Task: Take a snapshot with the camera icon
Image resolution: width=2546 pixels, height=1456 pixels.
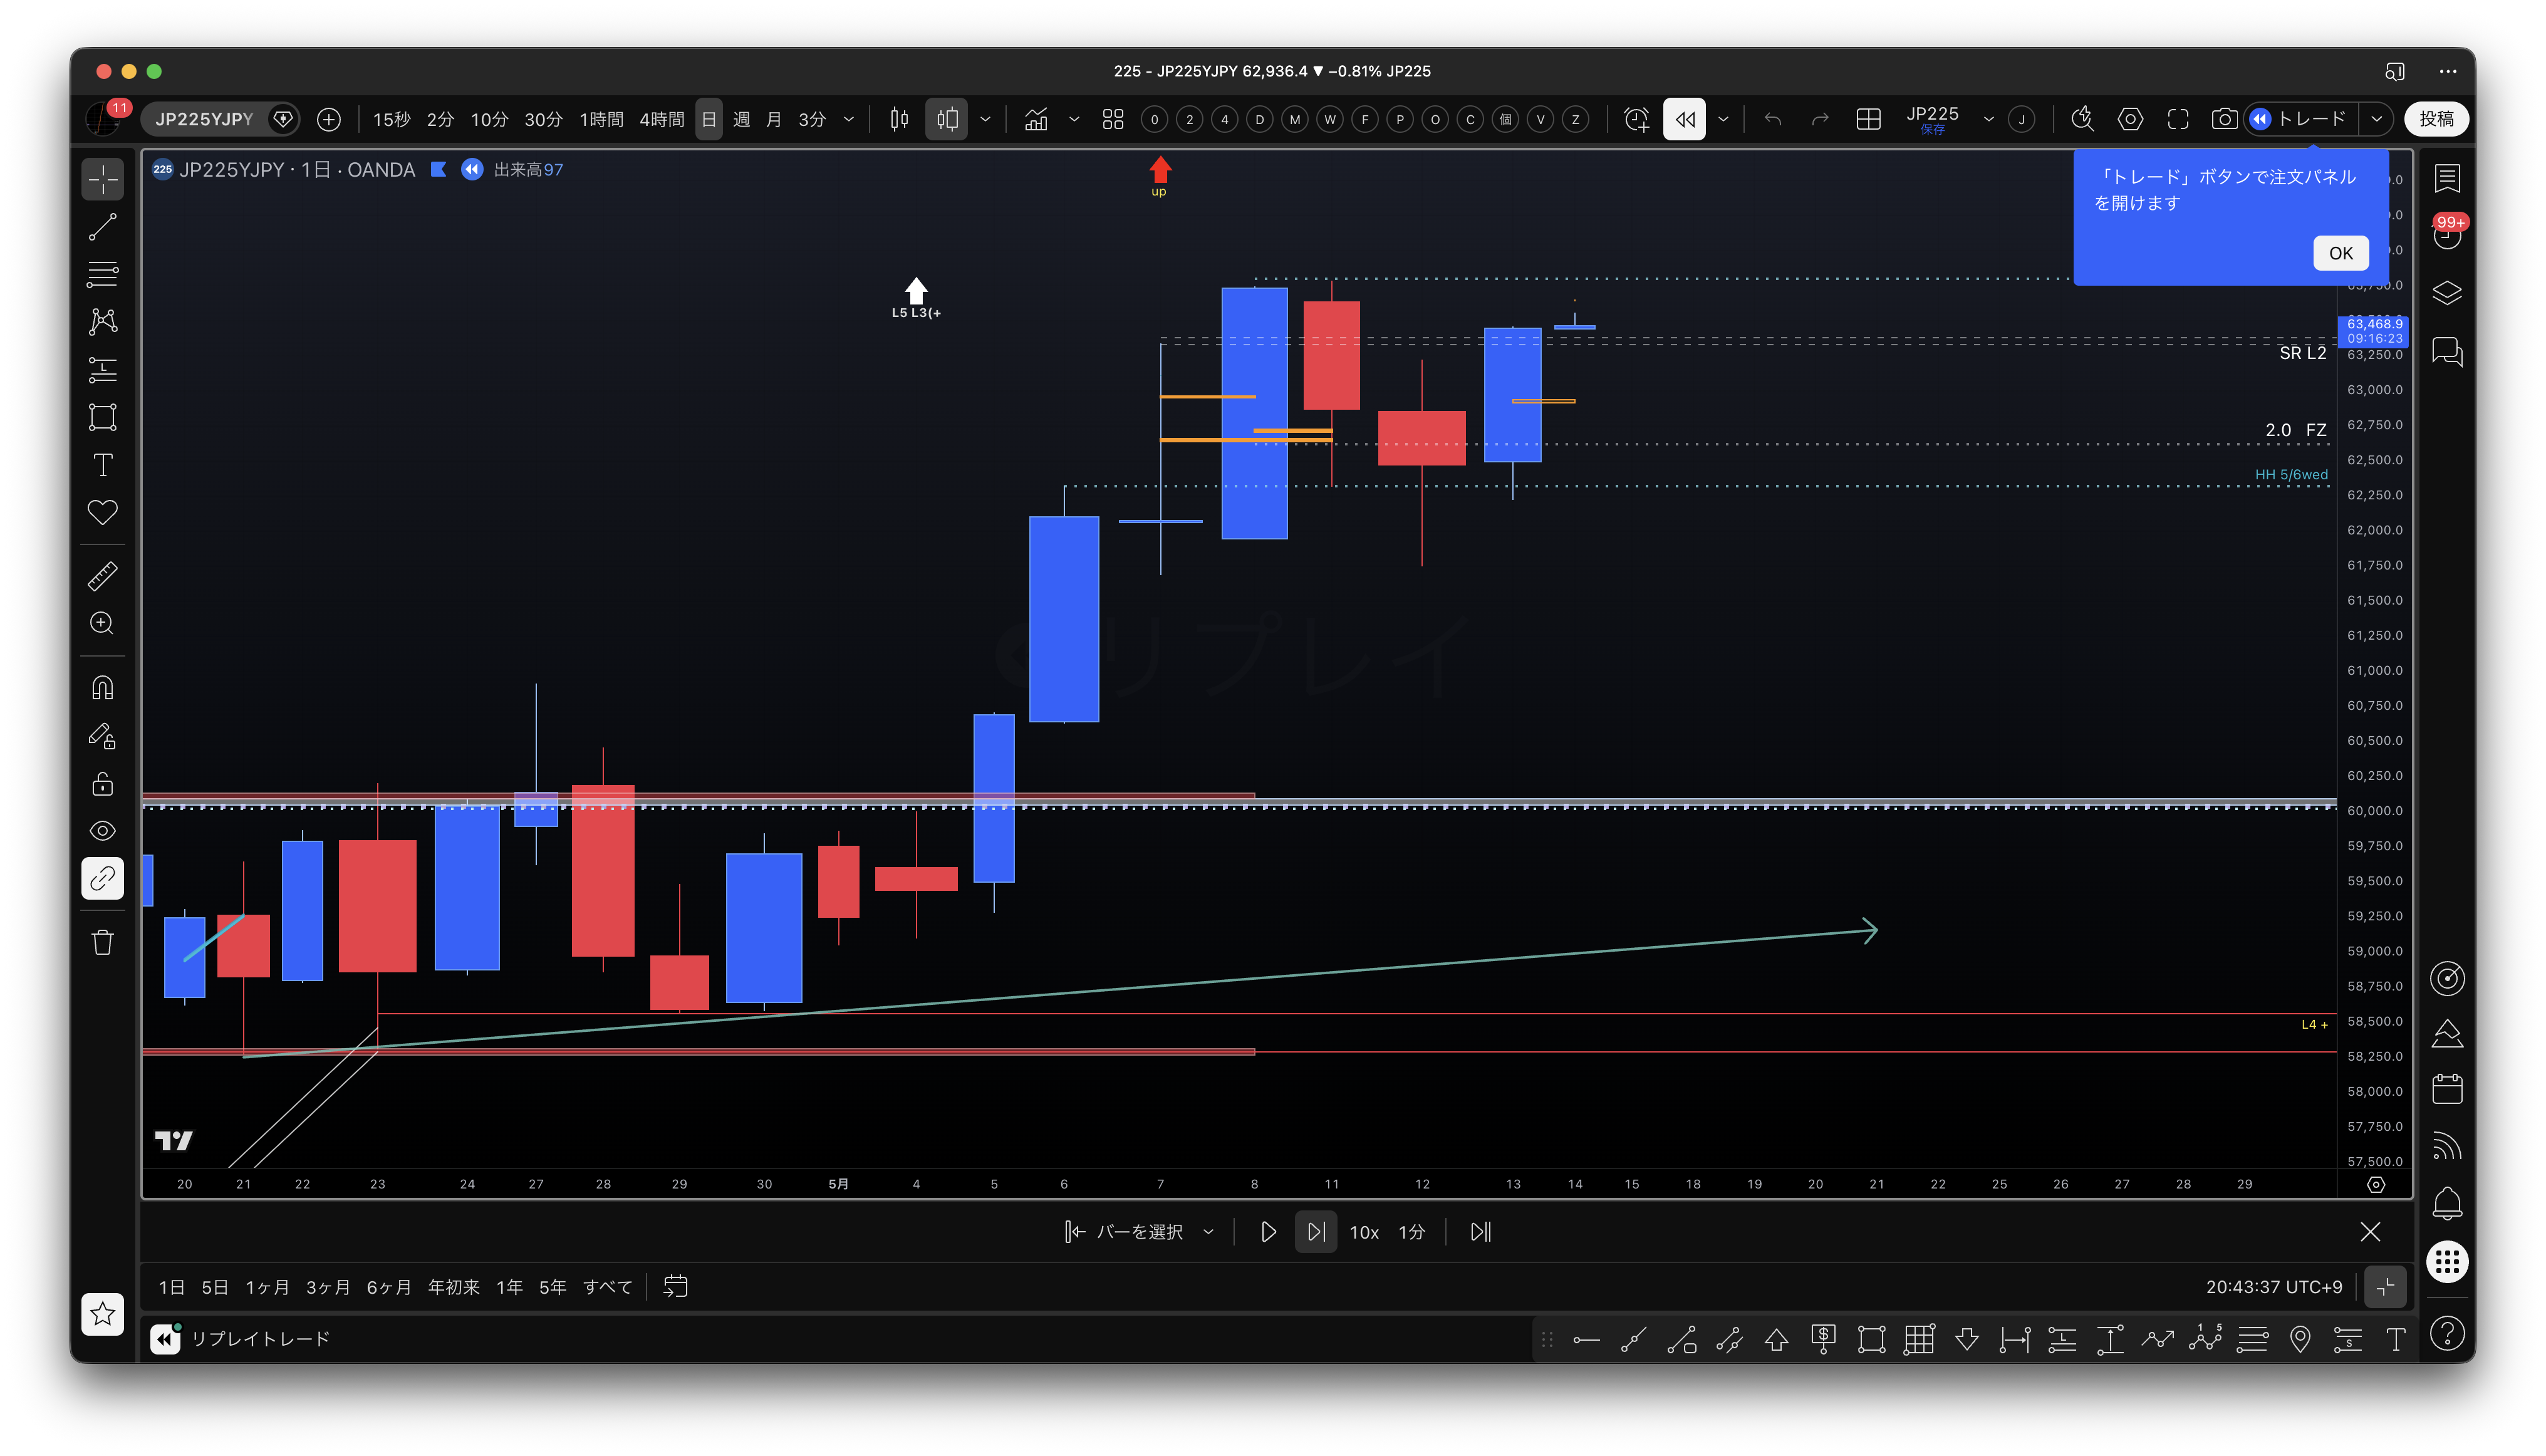Action: tap(2223, 119)
